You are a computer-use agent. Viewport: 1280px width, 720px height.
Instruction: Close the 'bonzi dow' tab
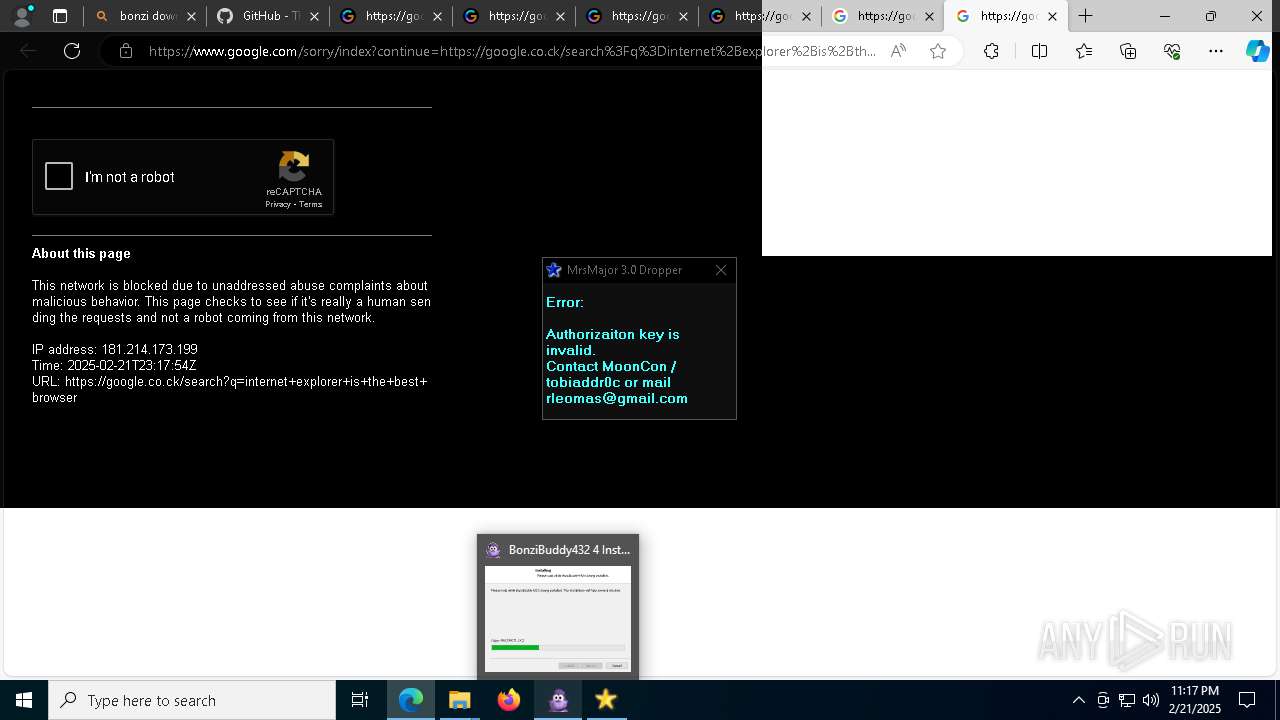[191, 16]
